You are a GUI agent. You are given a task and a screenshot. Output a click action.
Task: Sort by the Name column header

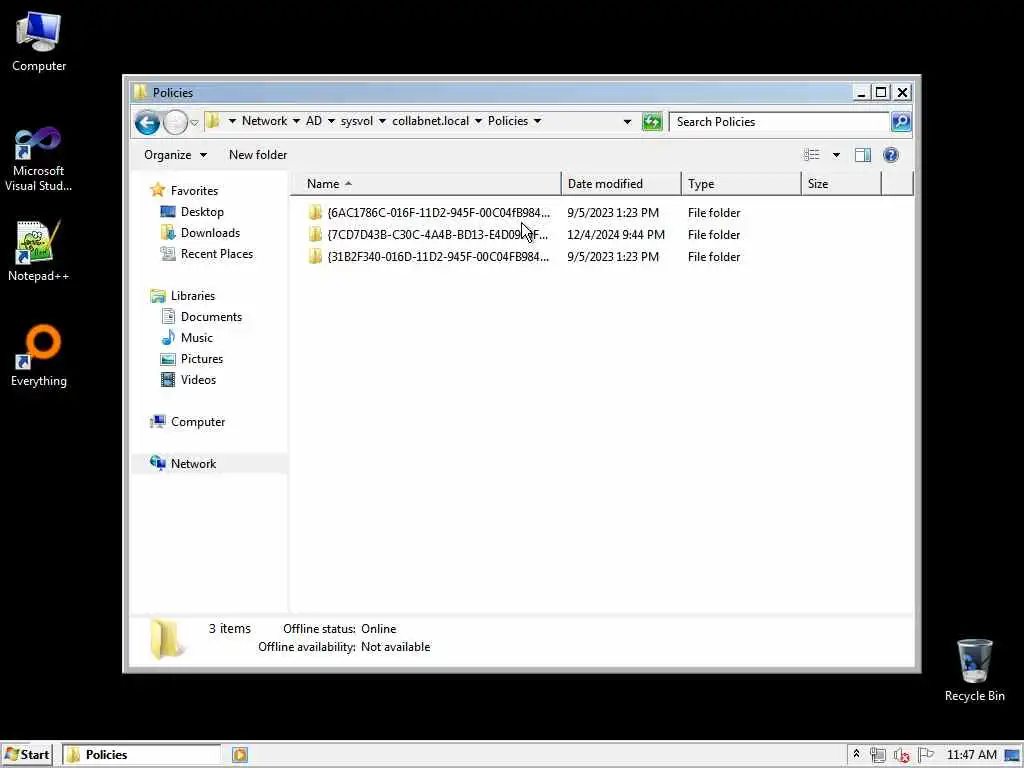(425, 184)
